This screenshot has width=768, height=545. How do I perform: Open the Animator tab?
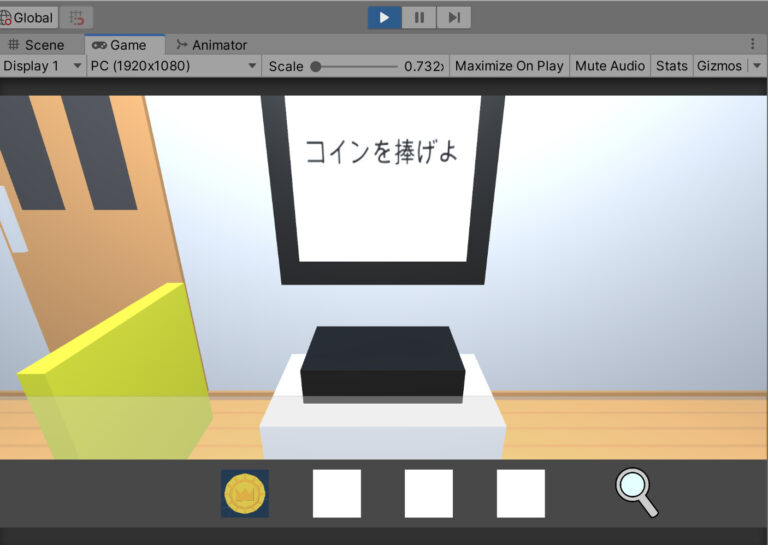212,45
